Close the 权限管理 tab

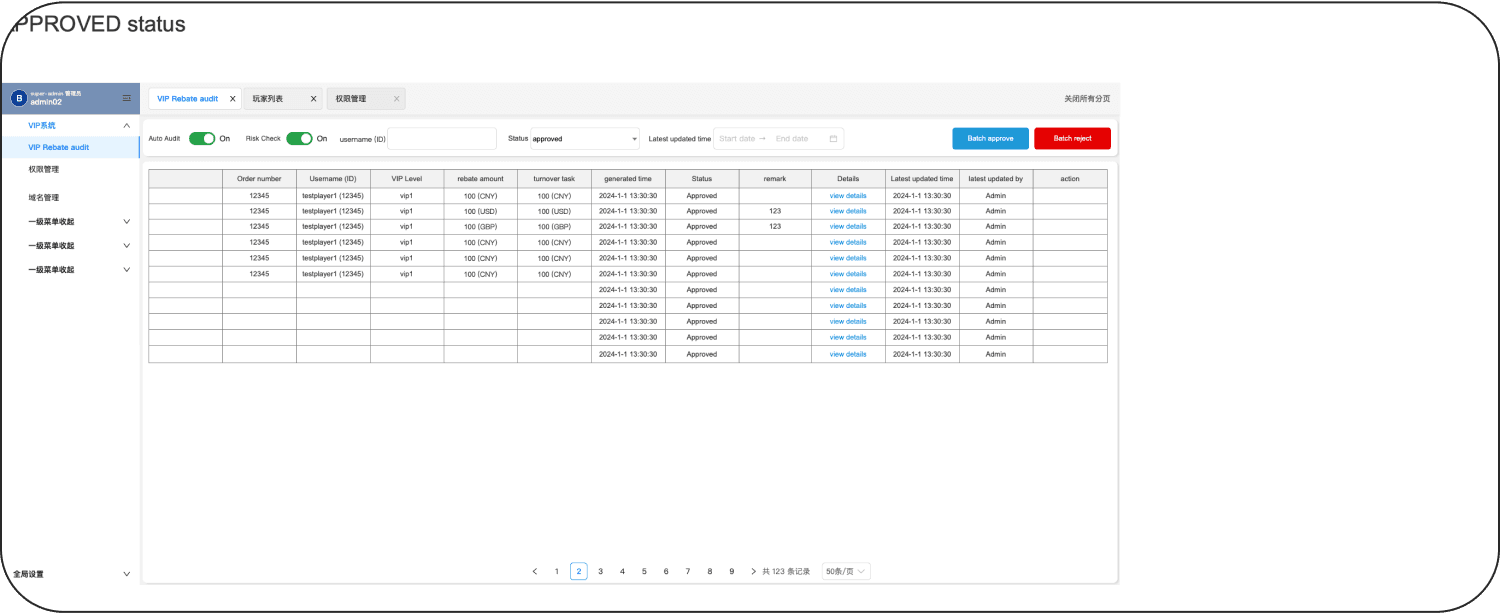point(396,99)
